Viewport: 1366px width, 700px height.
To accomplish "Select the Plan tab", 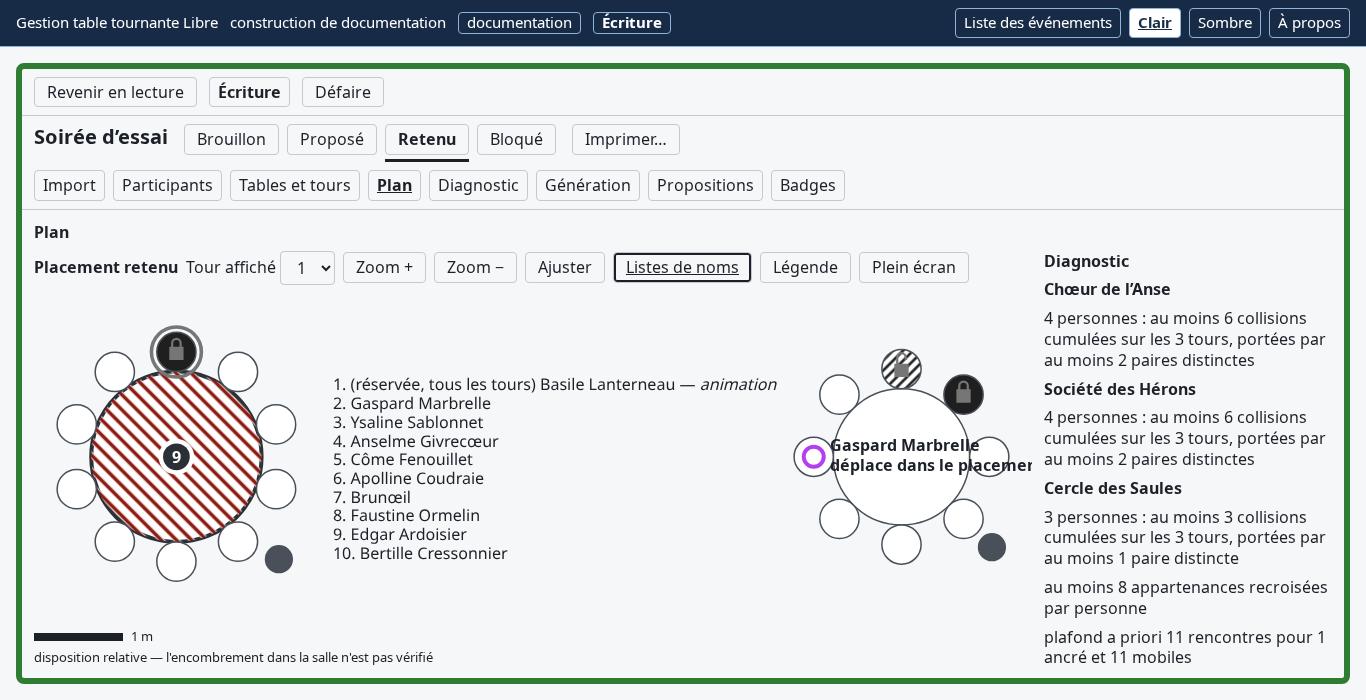I will pyautogui.click(x=395, y=186).
